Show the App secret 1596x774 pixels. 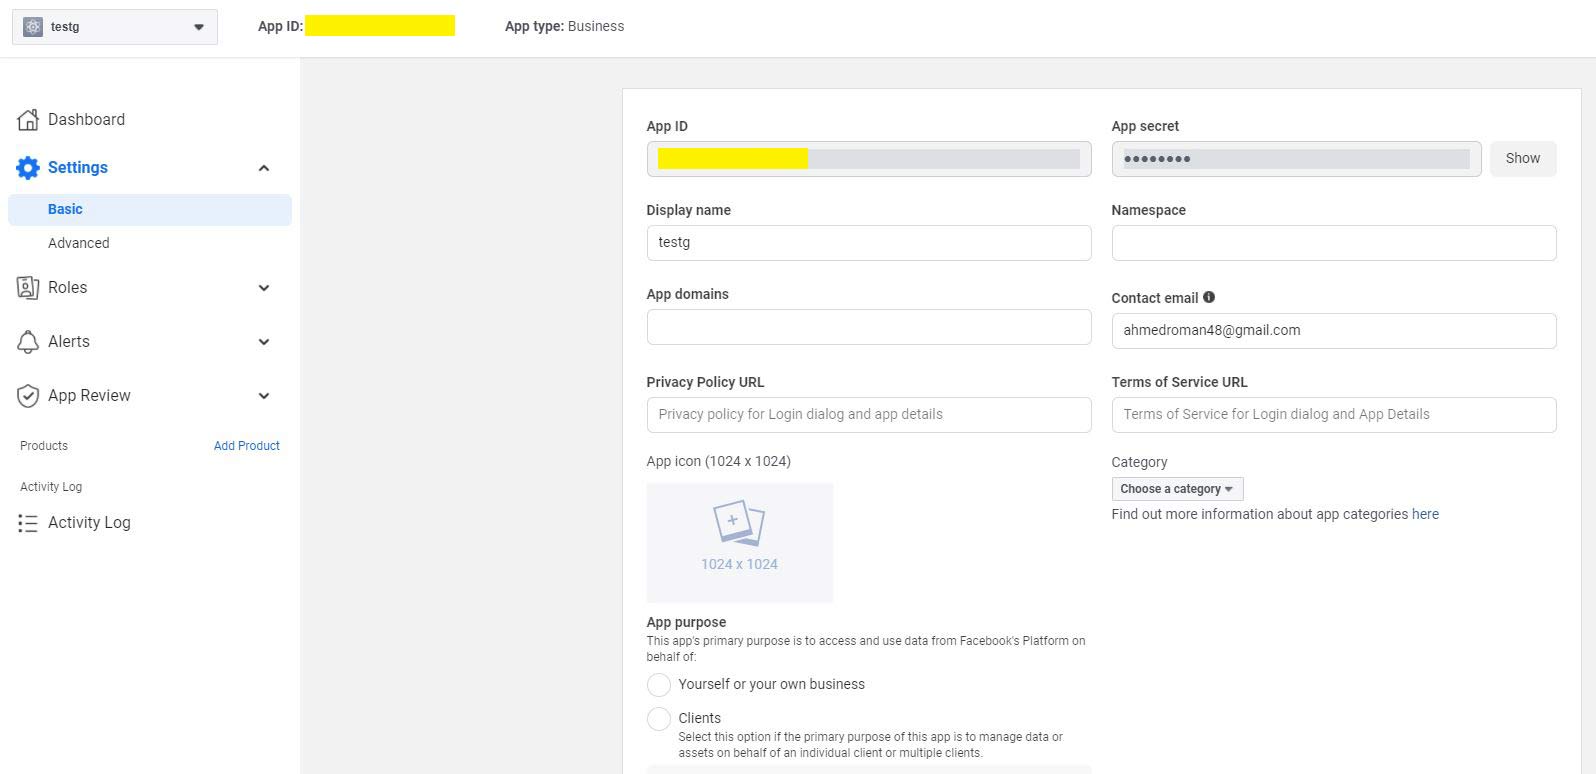point(1522,159)
